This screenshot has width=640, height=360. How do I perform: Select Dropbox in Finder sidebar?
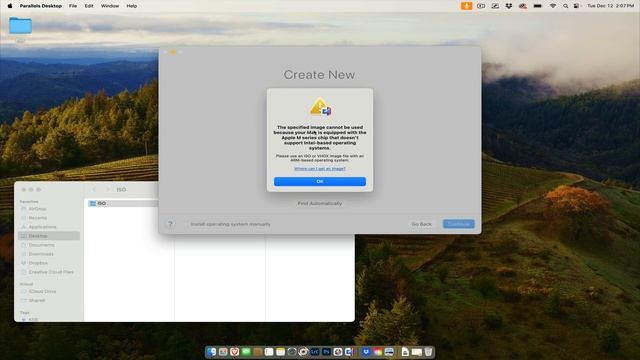click(38, 263)
